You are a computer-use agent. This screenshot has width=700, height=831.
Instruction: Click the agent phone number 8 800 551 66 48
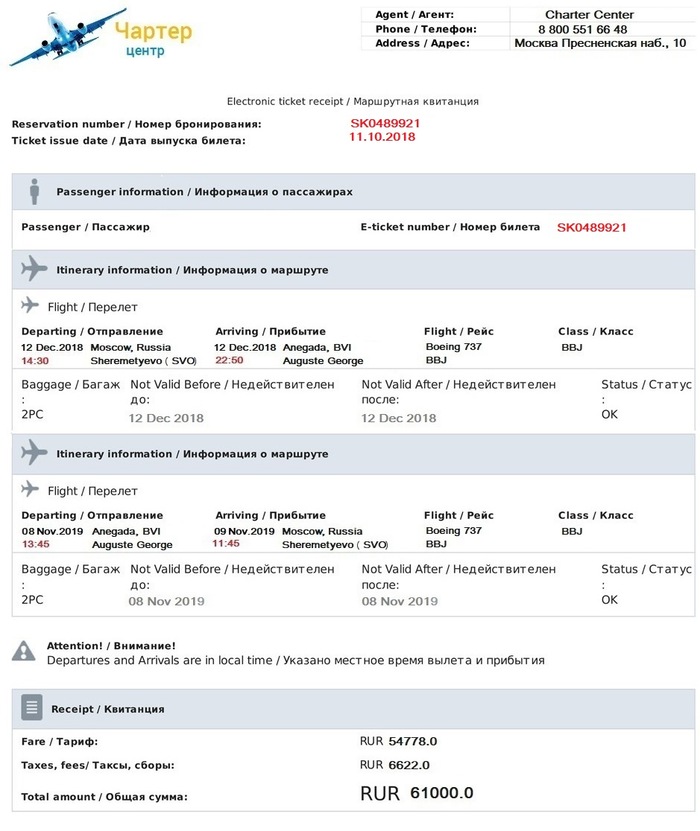pos(589,29)
